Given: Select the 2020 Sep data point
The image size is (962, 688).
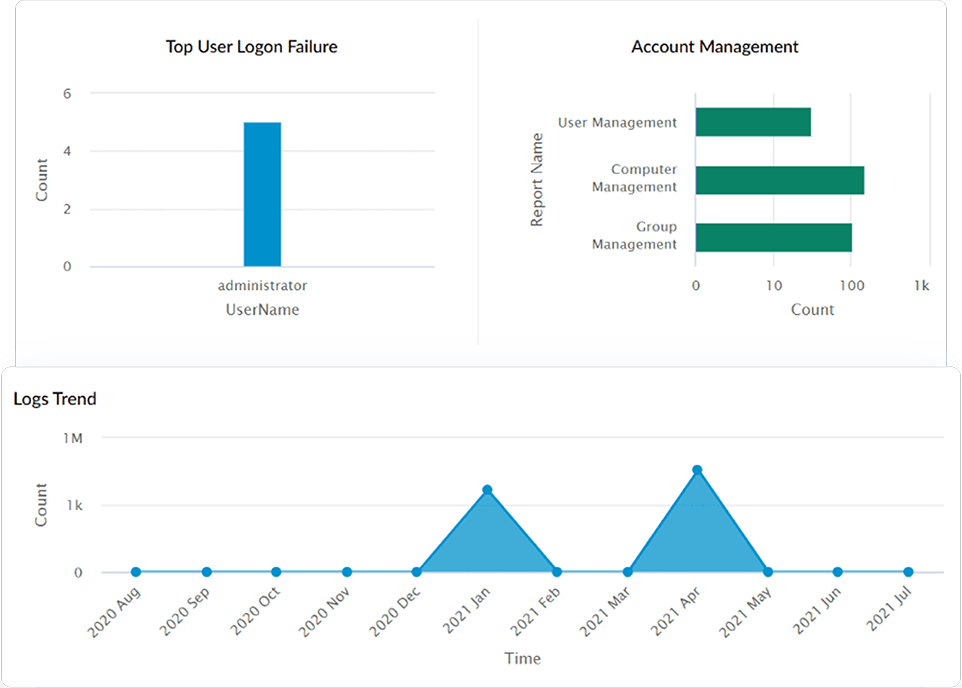Looking at the screenshot, I should coord(205,571).
